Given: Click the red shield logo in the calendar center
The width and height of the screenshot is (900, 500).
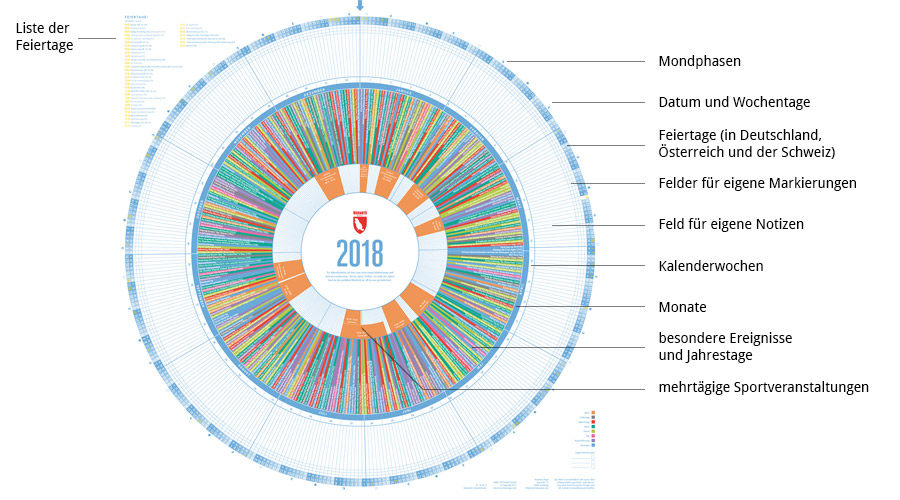Looking at the screenshot, I should click(359, 222).
